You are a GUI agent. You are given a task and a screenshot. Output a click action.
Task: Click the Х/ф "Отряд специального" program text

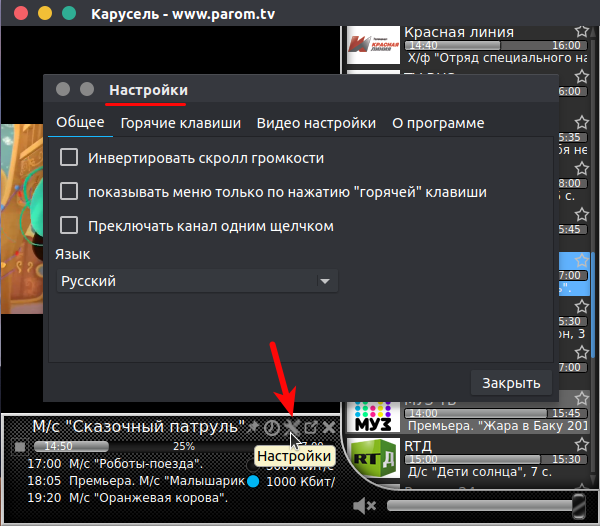click(x=497, y=58)
